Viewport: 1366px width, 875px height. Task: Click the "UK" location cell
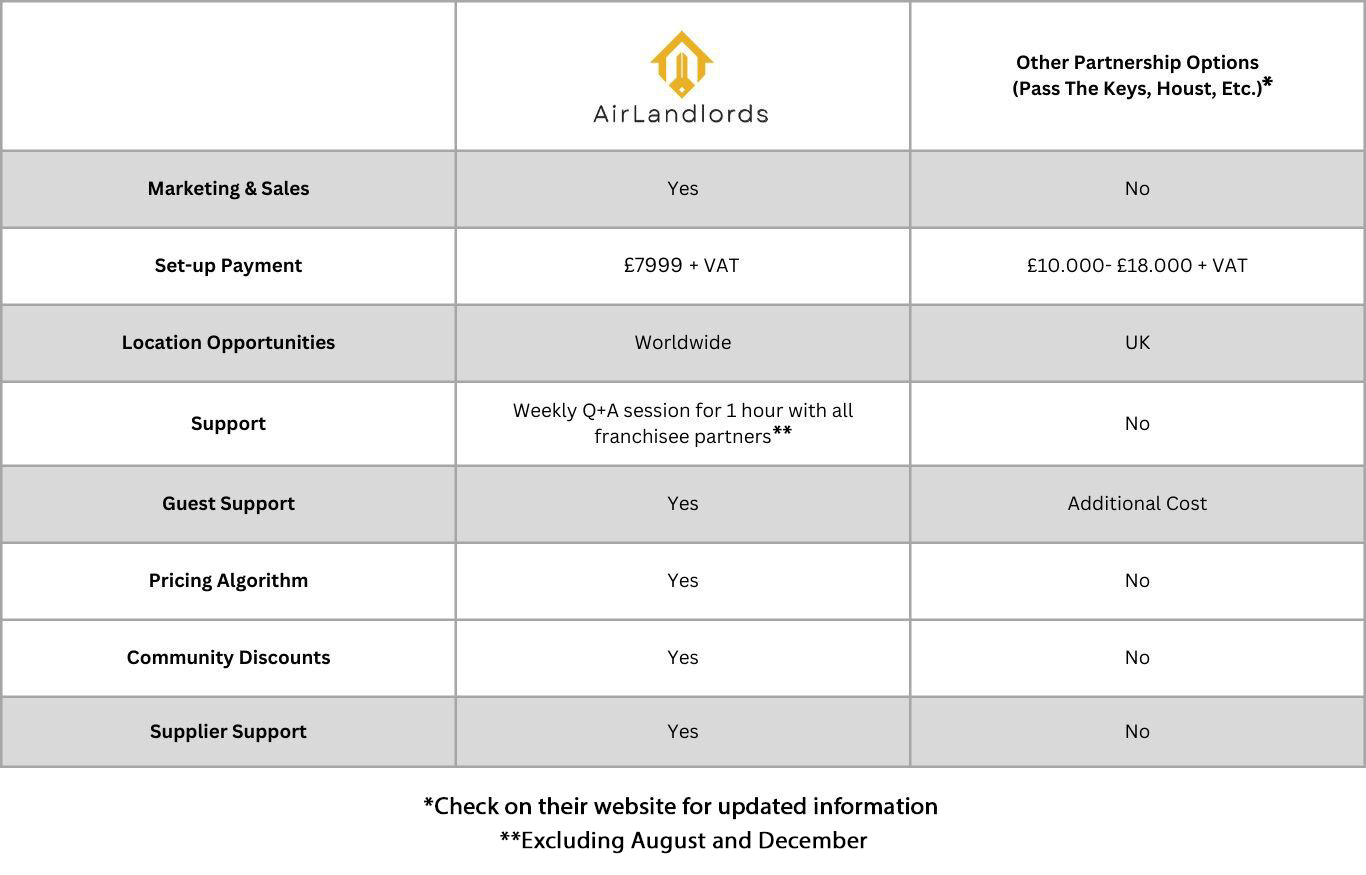point(1137,343)
